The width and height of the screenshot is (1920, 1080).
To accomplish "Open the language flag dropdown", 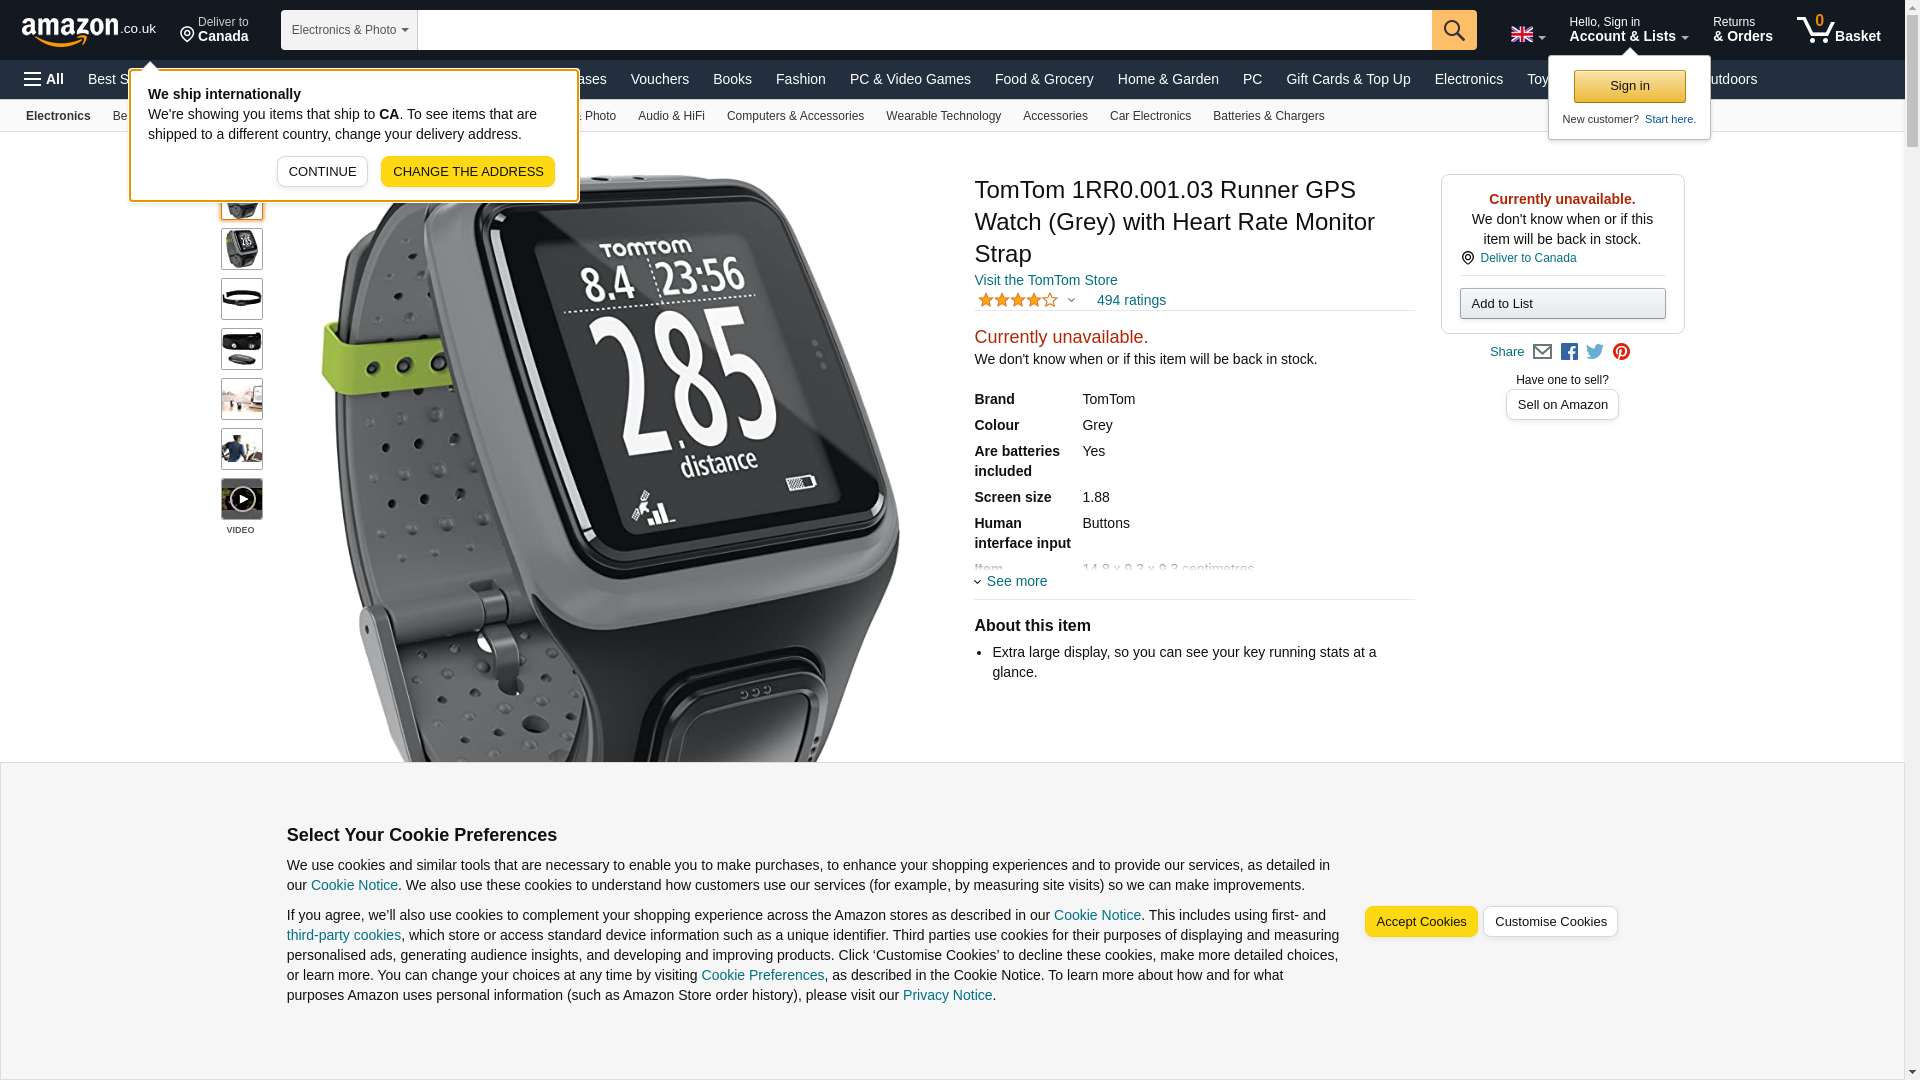I will coord(1528,35).
